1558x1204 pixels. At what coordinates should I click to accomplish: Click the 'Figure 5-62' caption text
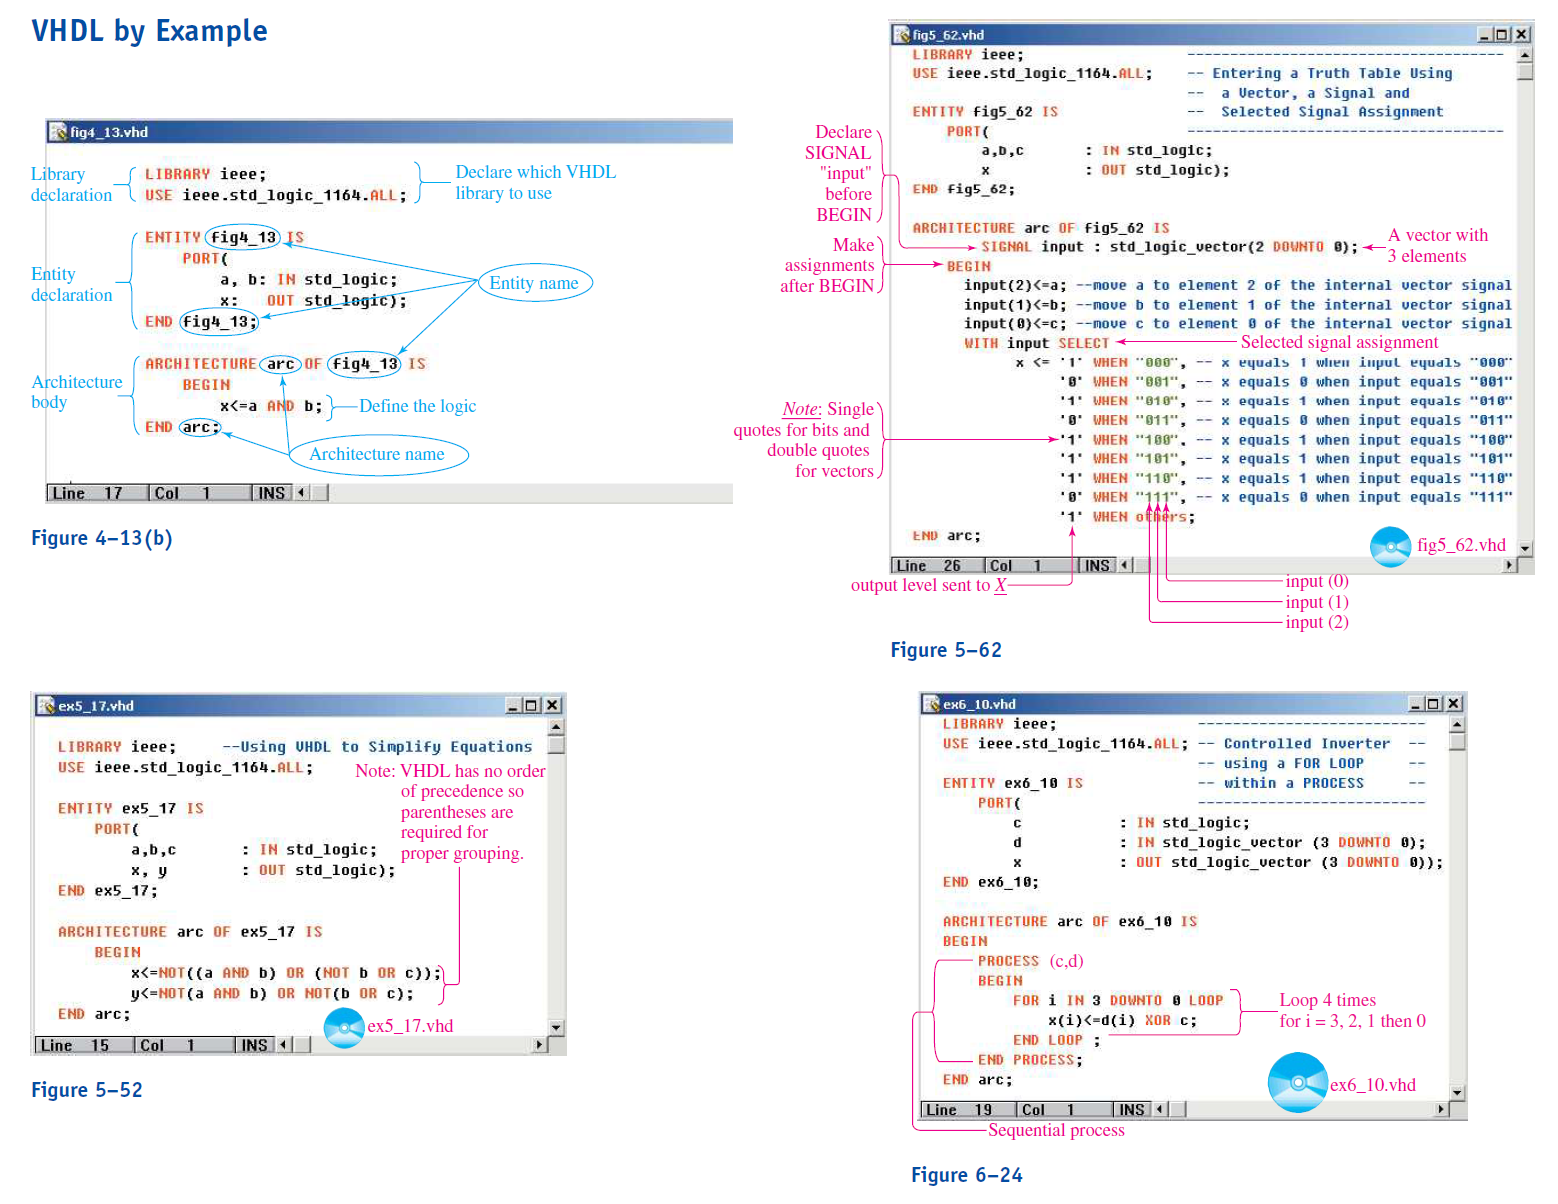(946, 650)
